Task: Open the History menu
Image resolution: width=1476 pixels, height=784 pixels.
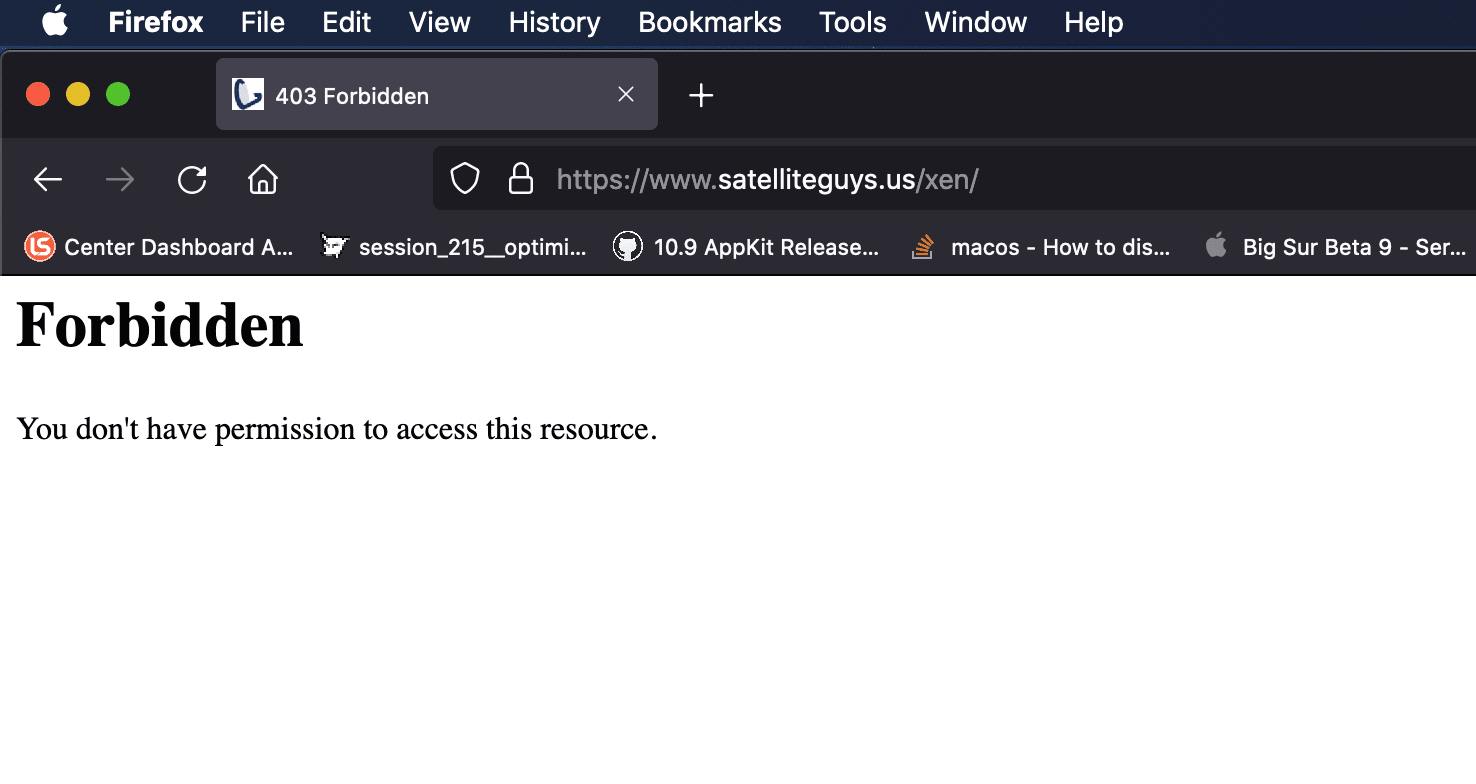Action: coord(554,22)
